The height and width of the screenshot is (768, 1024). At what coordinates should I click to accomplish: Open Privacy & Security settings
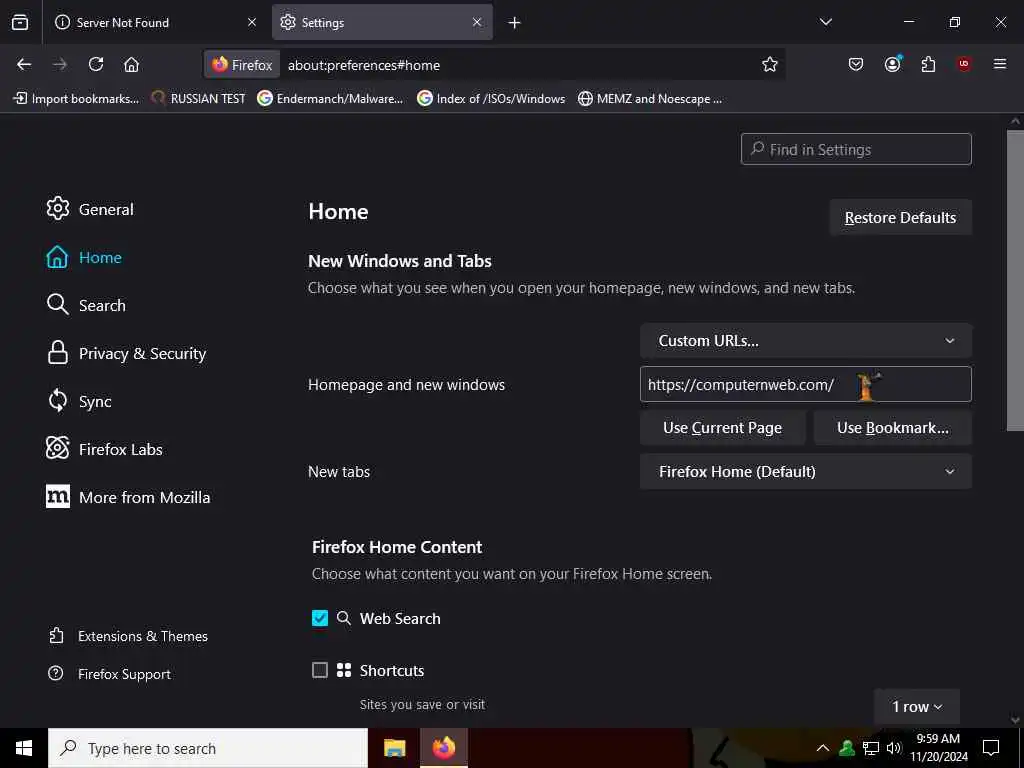pyautogui.click(x=126, y=353)
